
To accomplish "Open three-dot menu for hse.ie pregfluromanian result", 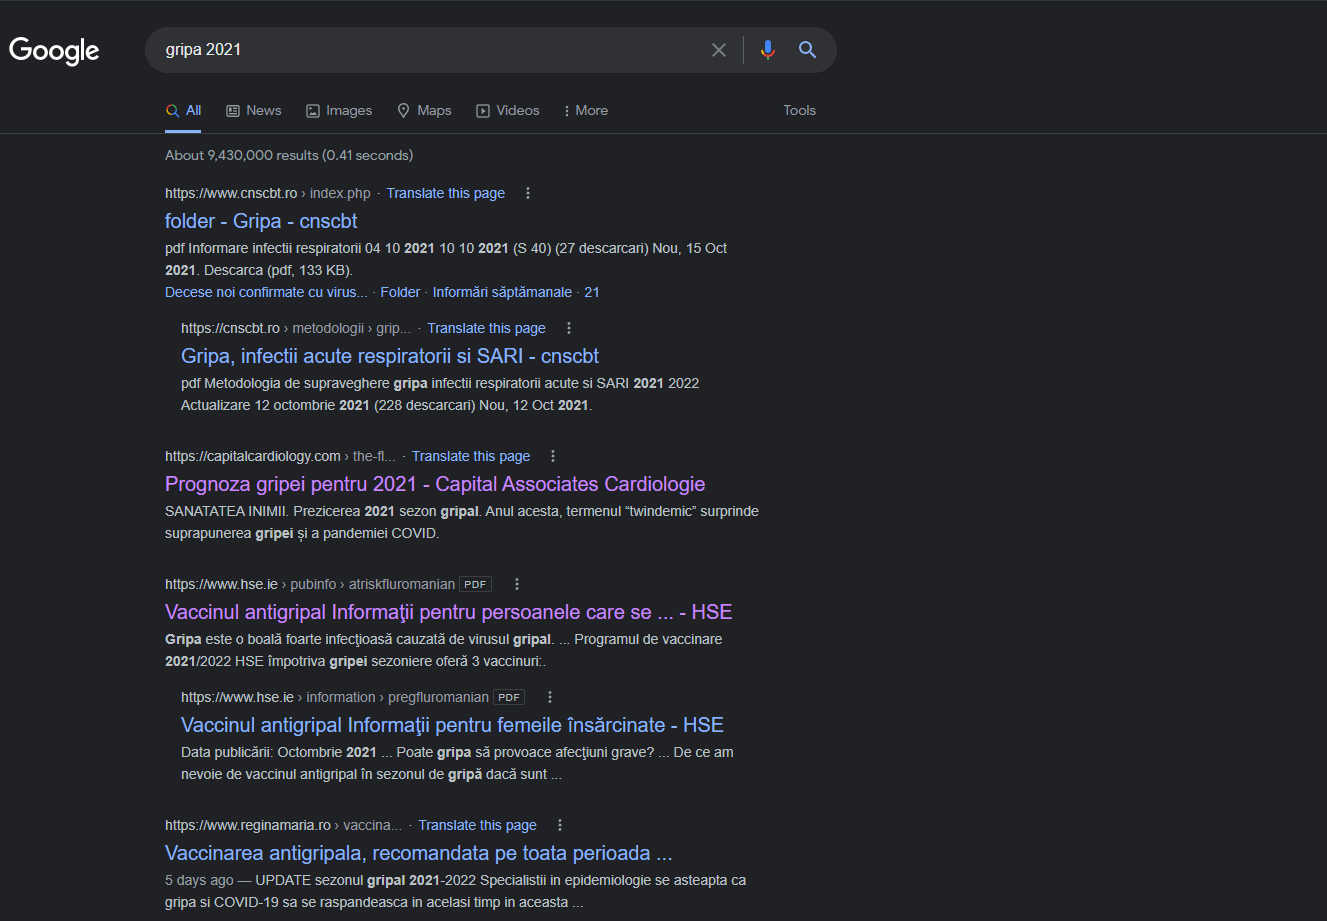I will pyautogui.click(x=549, y=697).
